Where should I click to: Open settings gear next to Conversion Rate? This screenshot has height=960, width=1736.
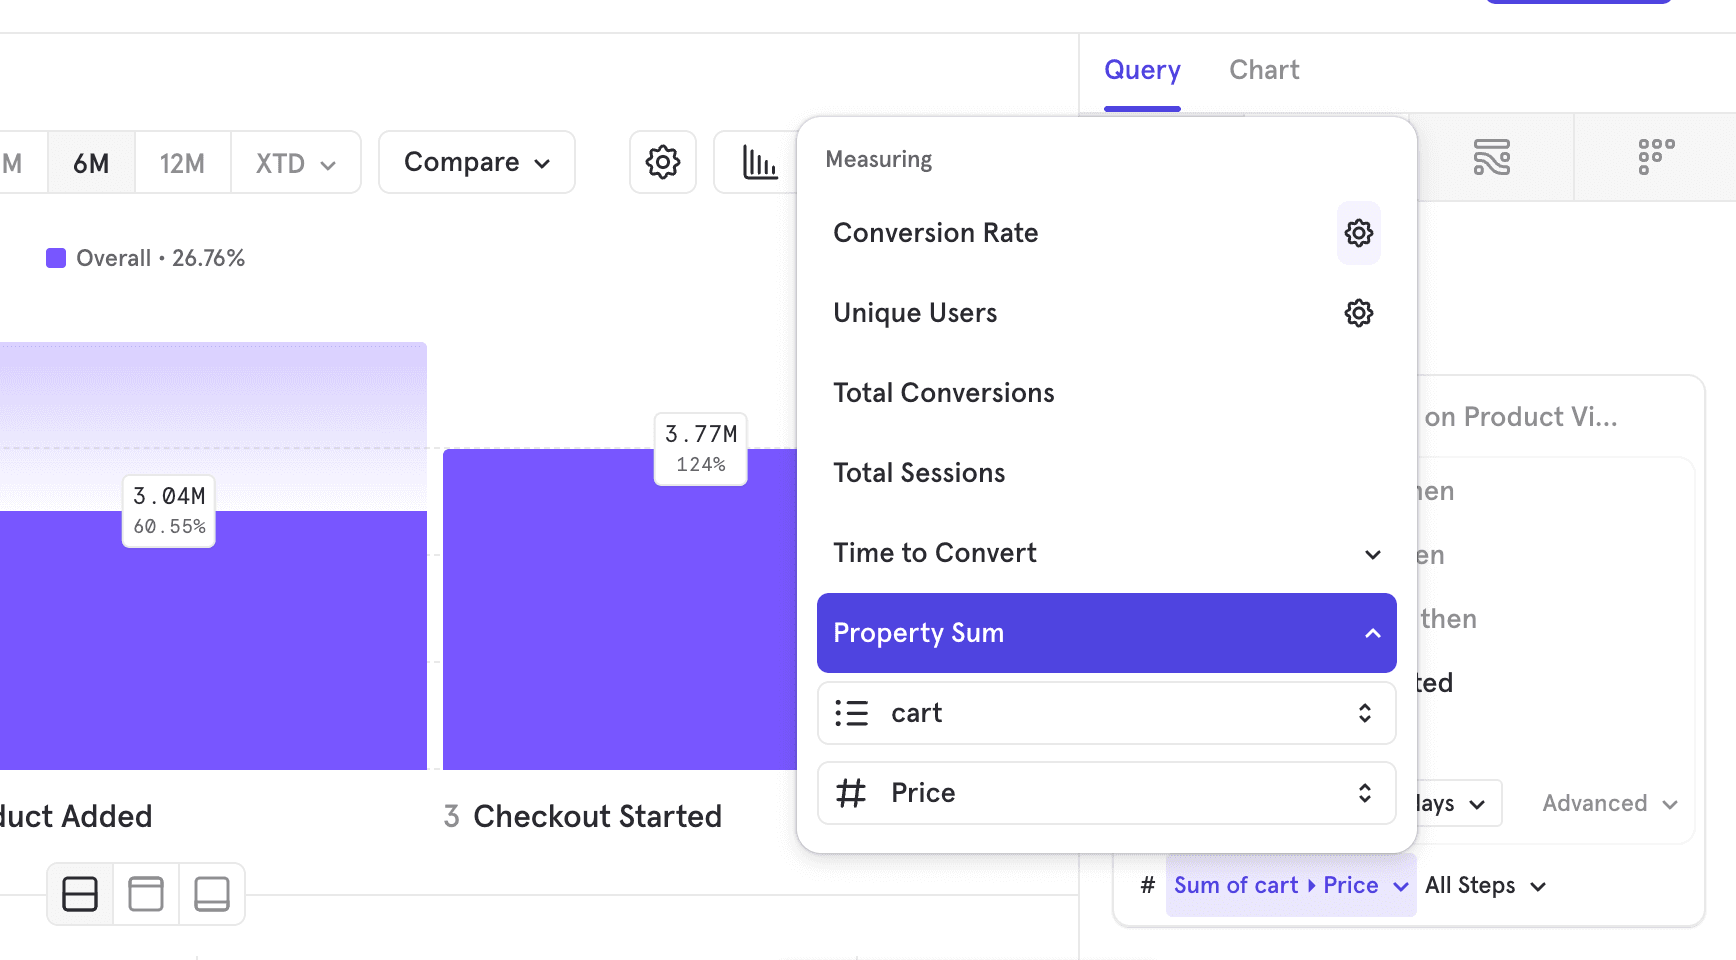[x=1358, y=233]
